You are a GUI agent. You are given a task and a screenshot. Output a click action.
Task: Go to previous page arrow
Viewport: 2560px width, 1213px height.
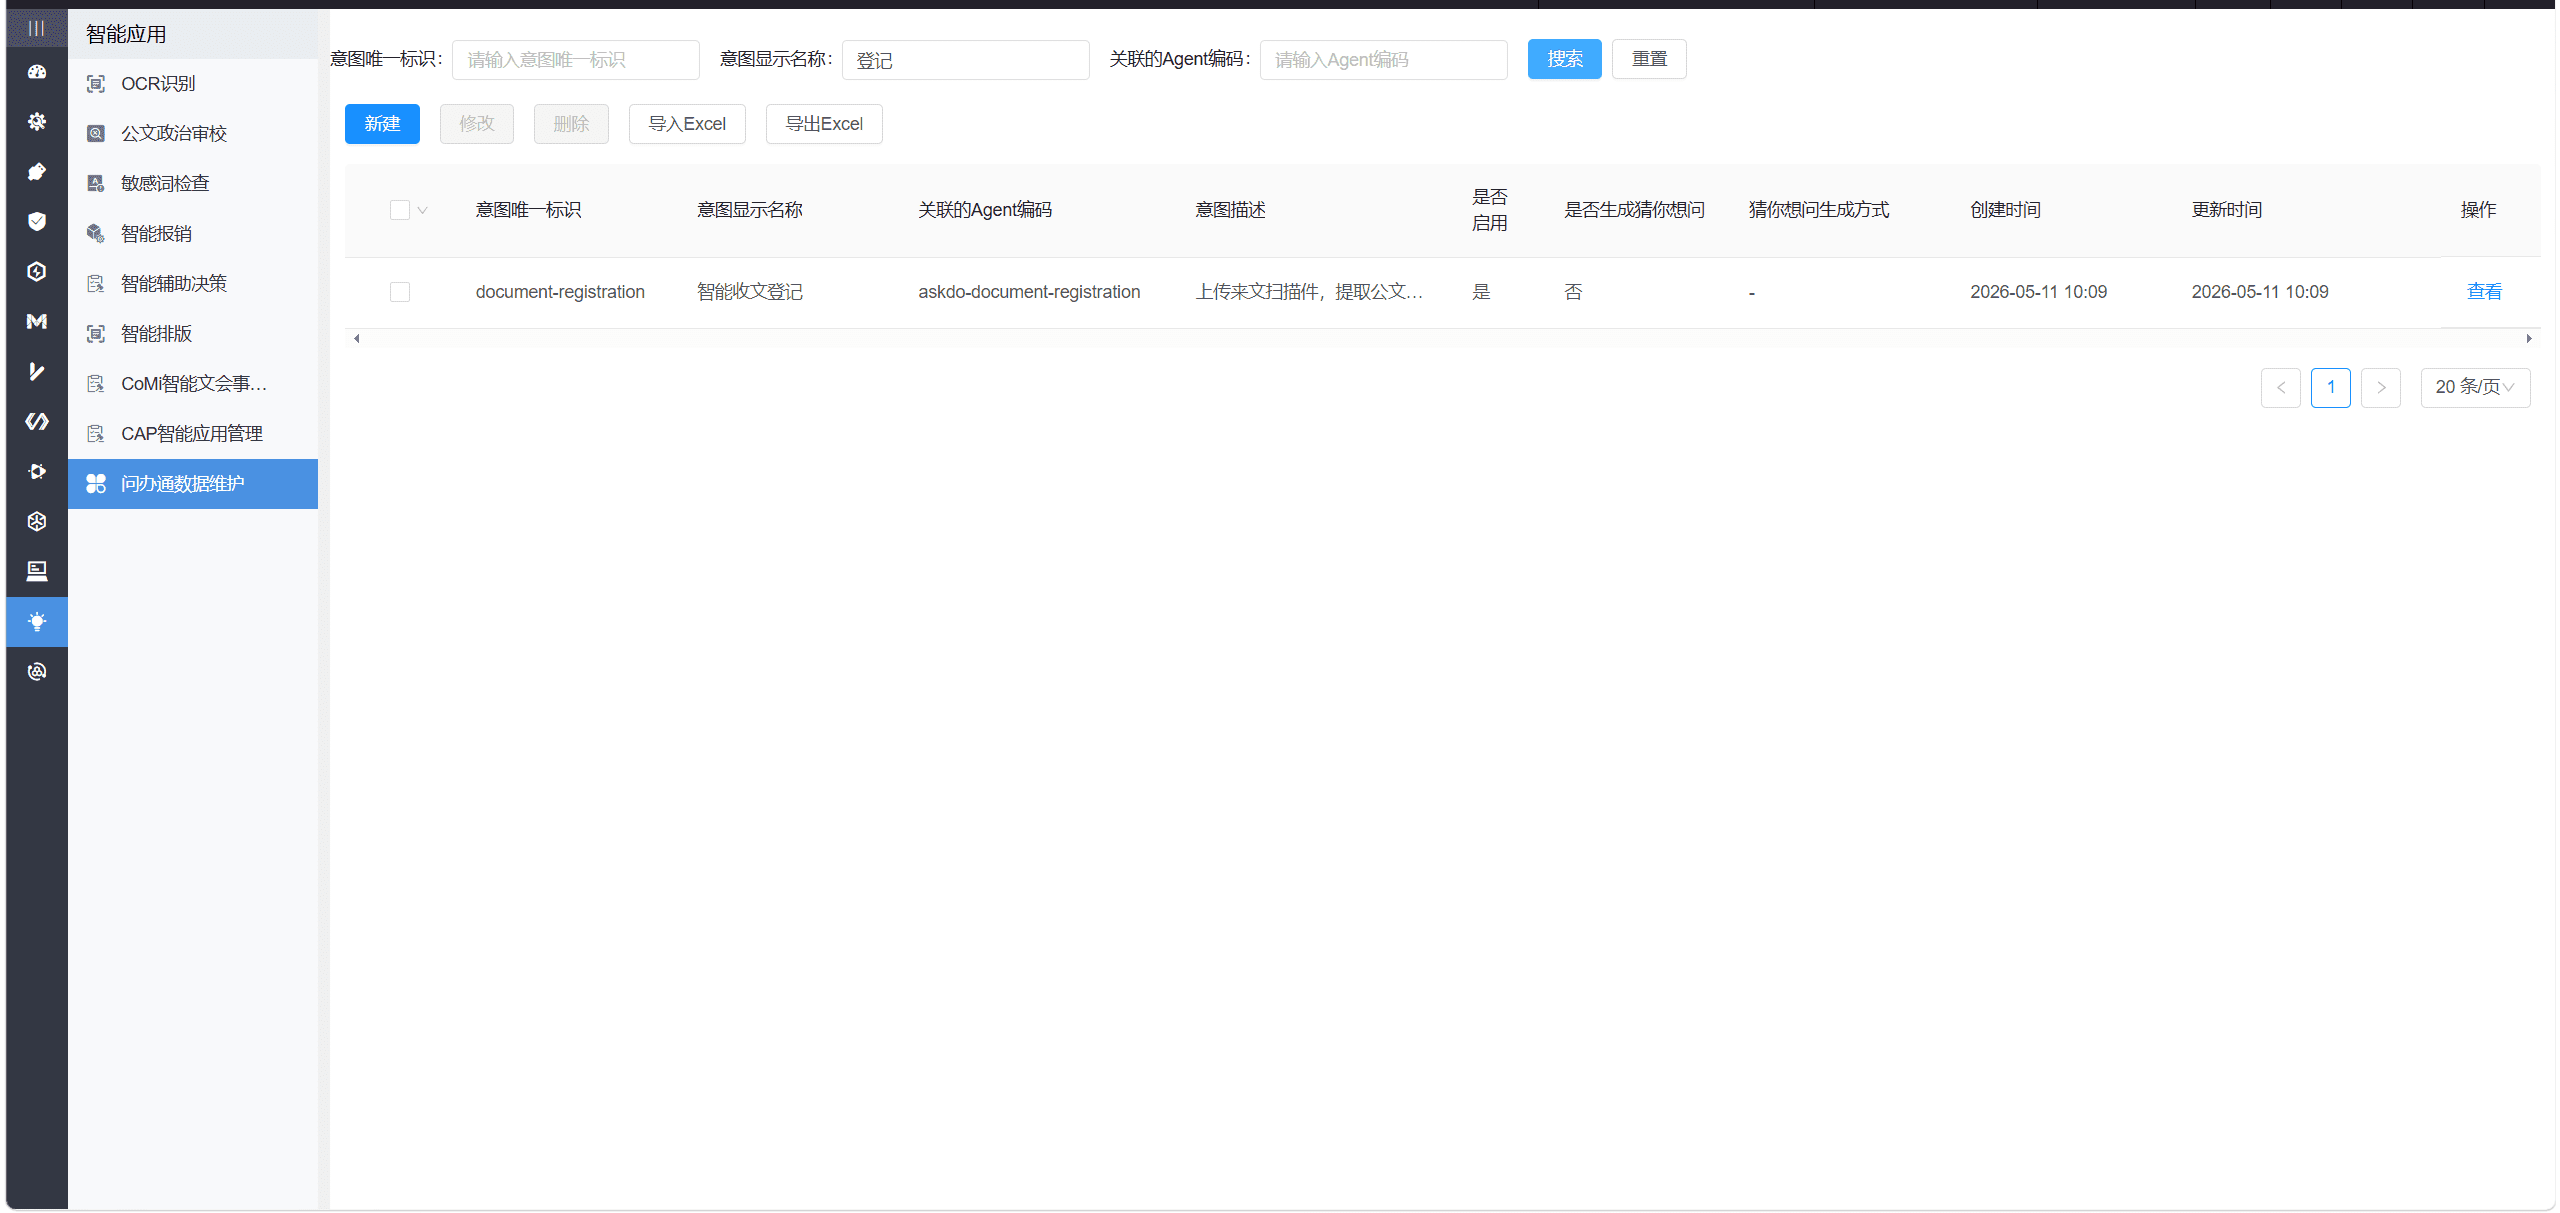click(2280, 387)
